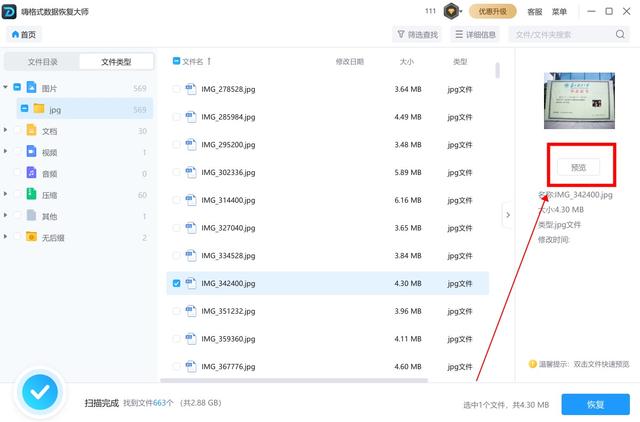Click the vertical file list scrollbar

[498, 70]
